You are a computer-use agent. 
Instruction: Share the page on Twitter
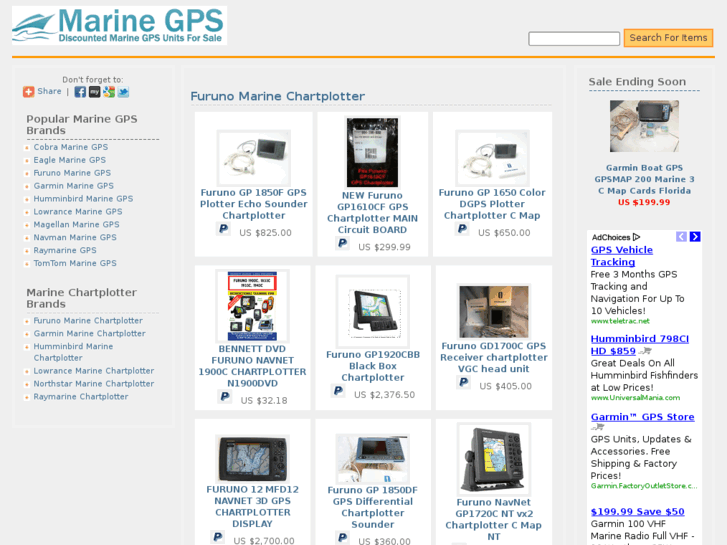pyautogui.click(x=123, y=92)
